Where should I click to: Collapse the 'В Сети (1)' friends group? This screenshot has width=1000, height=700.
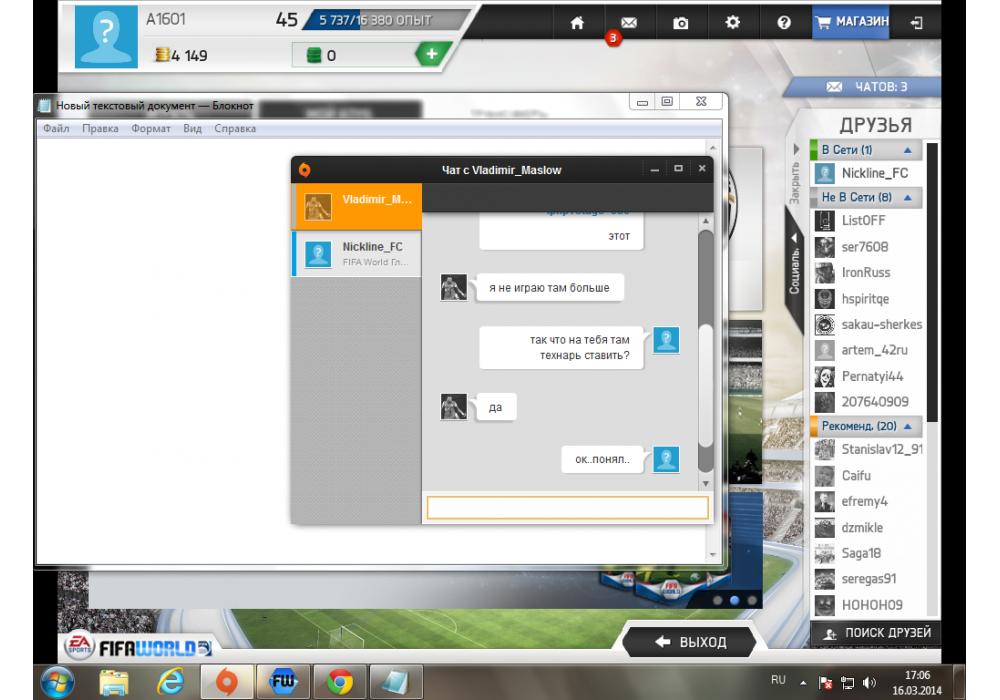click(907, 150)
